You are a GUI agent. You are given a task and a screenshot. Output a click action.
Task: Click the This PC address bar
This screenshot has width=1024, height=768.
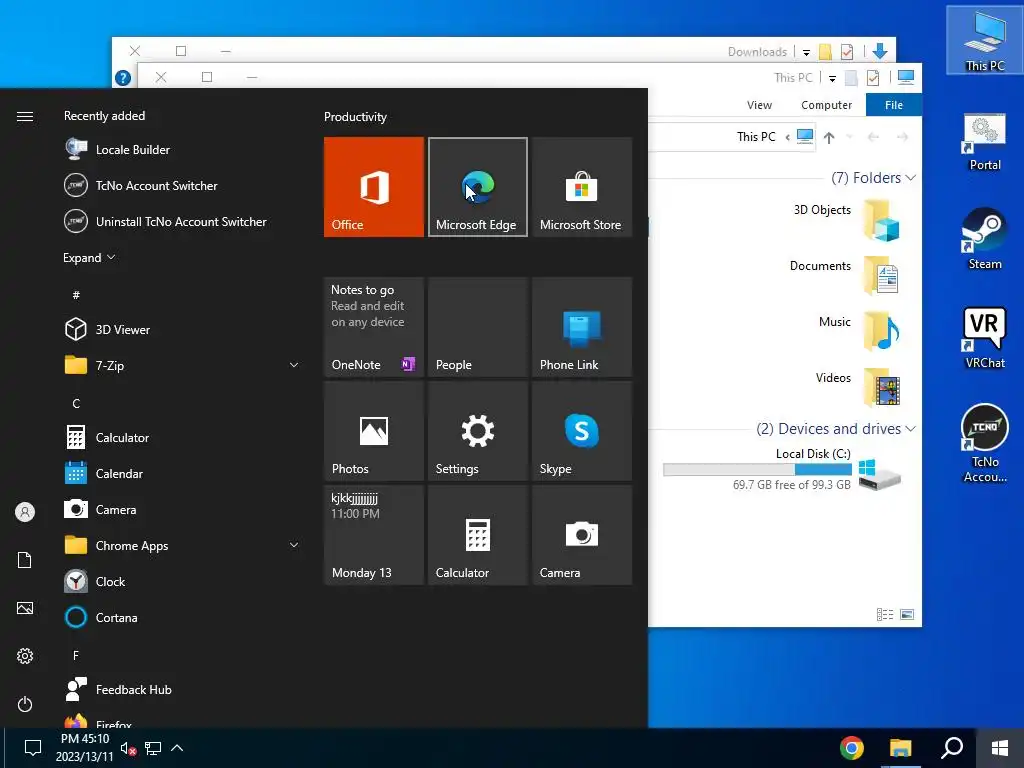(x=731, y=136)
